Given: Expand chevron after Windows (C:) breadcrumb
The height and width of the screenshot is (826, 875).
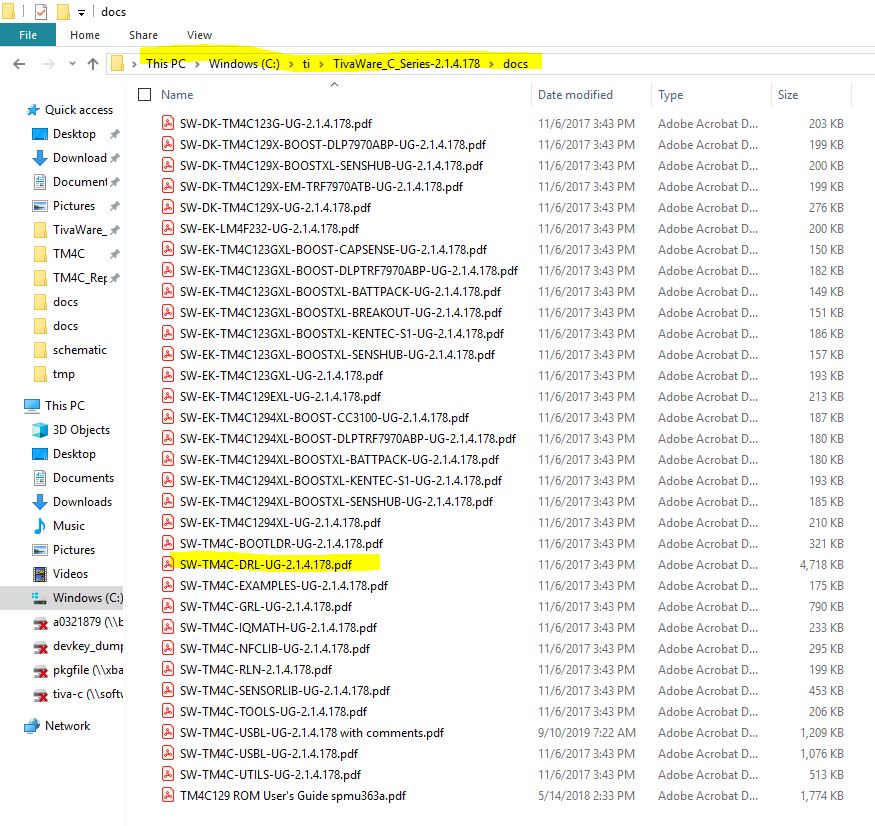Looking at the screenshot, I should (291, 64).
